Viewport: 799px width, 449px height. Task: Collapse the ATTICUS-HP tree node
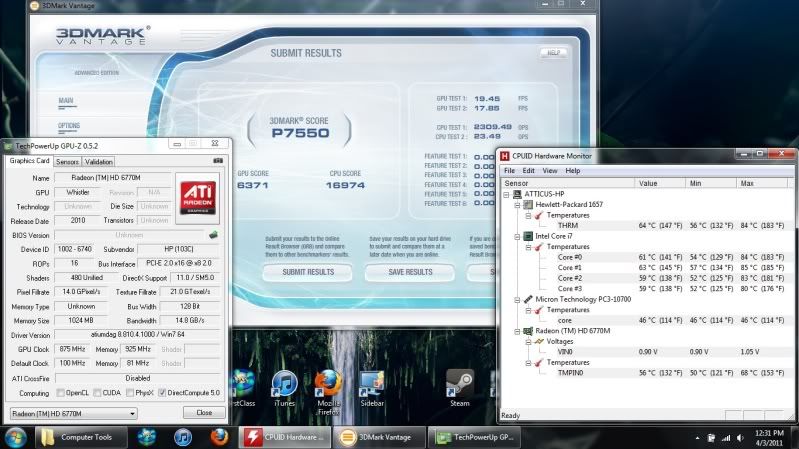(x=506, y=194)
